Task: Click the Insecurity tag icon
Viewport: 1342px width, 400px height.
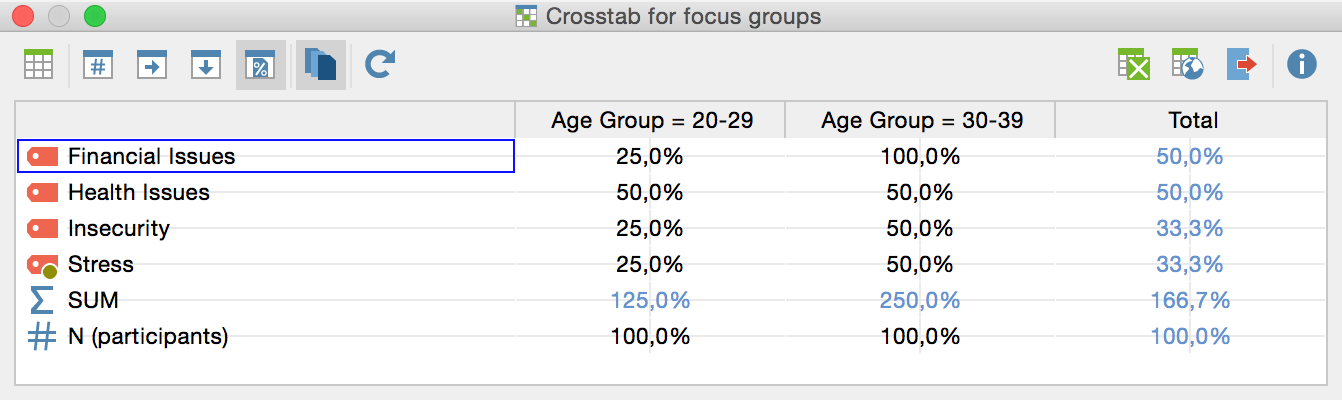Action: tap(43, 228)
